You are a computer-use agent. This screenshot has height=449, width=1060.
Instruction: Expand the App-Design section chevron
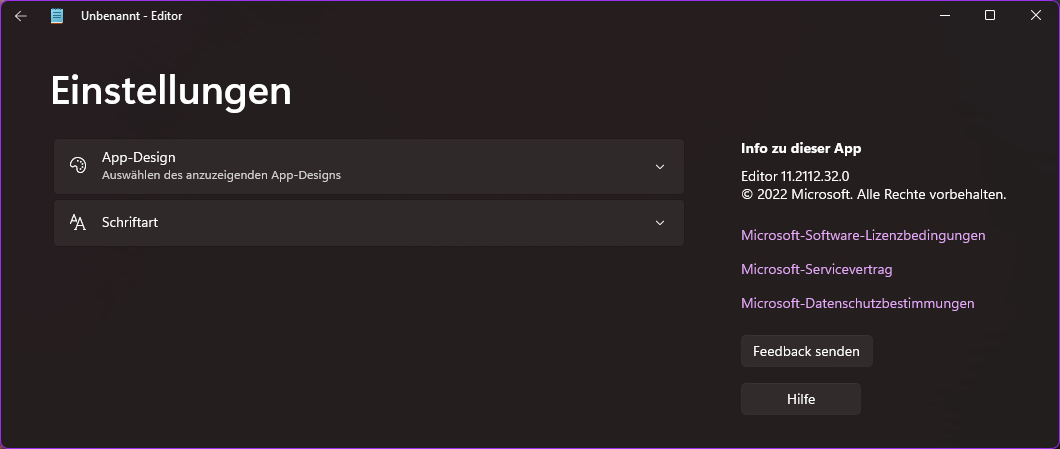[659, 166]
